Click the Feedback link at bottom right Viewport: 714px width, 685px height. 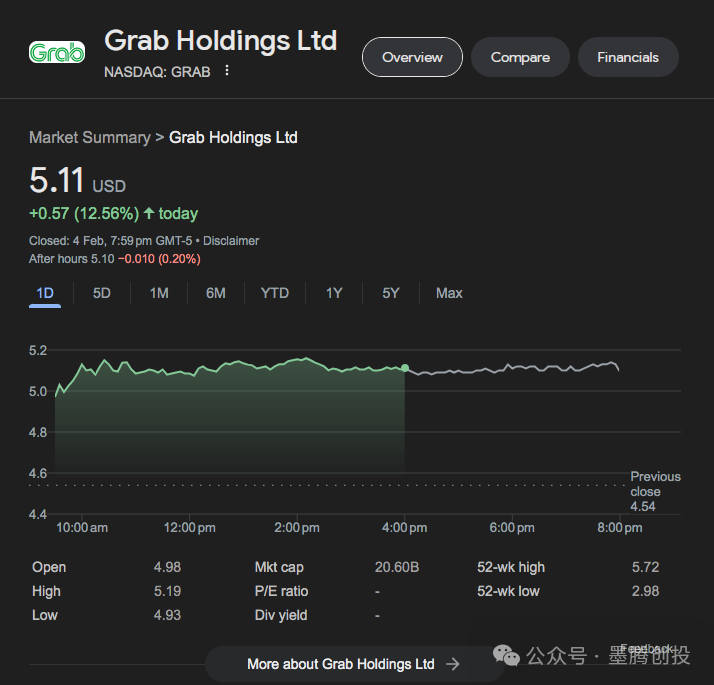click(x=648, y=649)
